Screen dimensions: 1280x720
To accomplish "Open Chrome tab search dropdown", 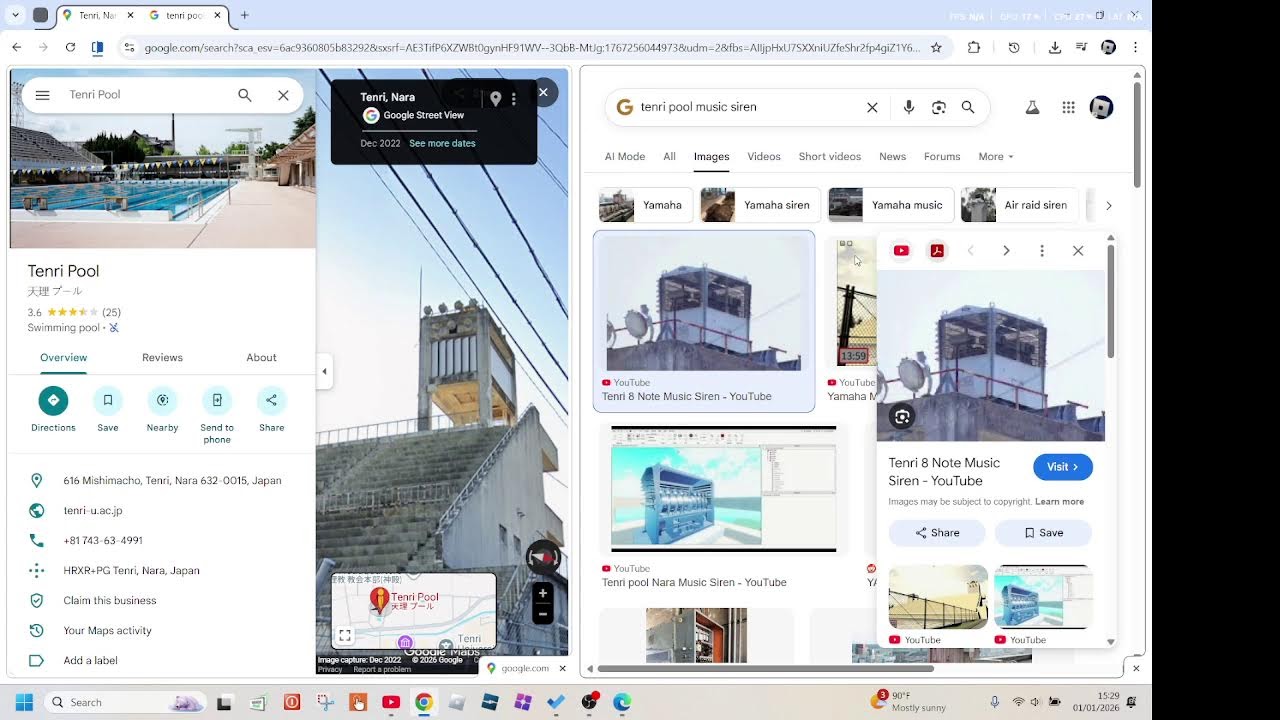I will point(16,15).
